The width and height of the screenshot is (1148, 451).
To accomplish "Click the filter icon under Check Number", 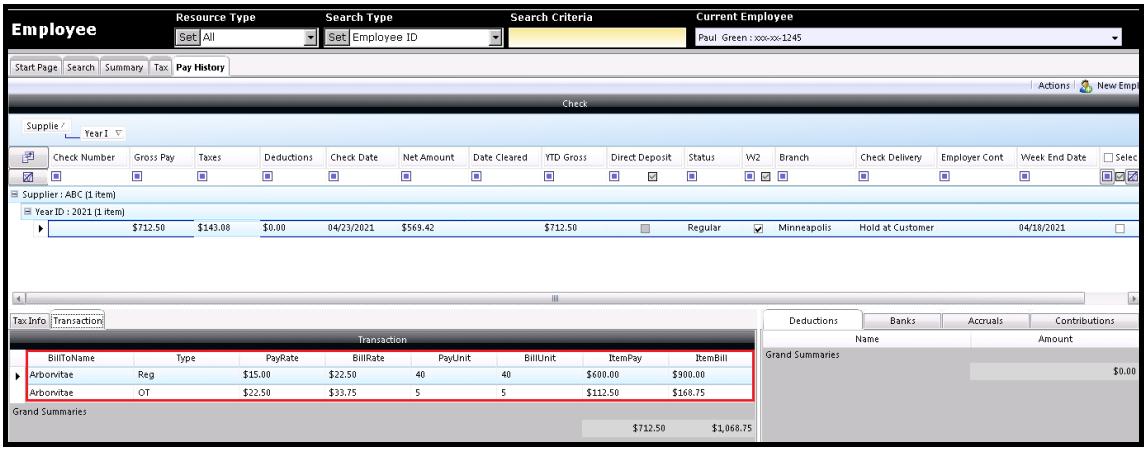I will (57, 178).
